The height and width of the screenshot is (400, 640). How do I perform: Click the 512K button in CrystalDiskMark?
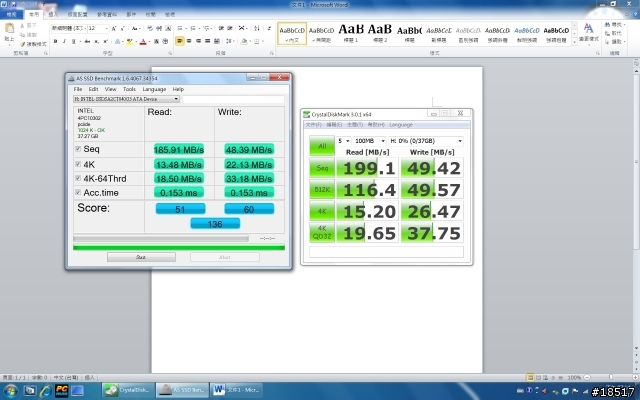click(x=322, y=189)
